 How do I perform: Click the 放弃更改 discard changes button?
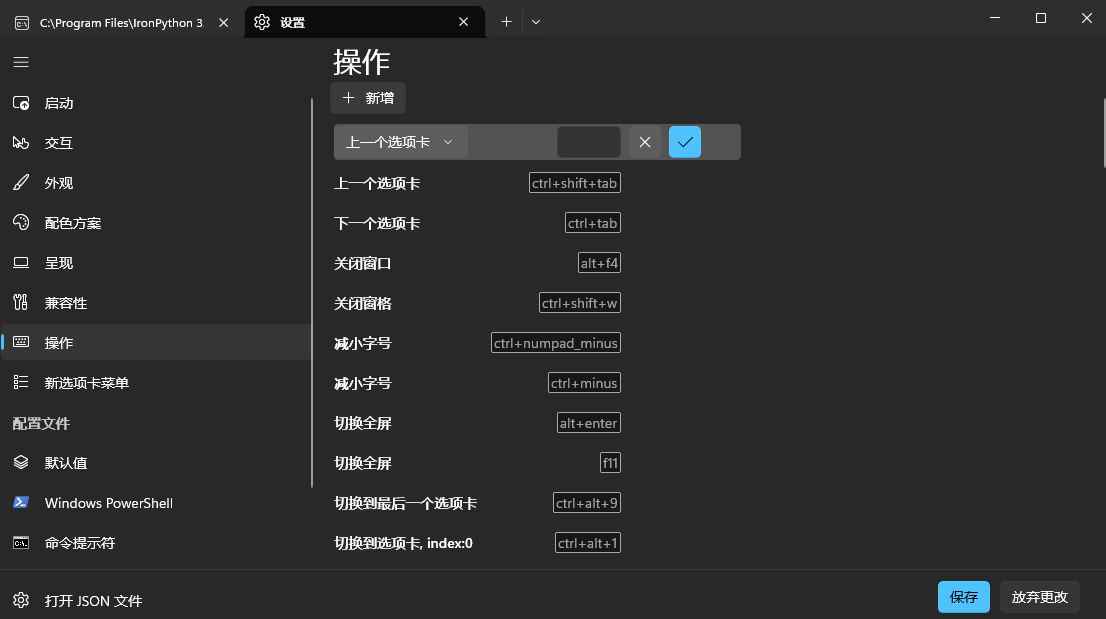pyautogui.click(x=1040, y=597)
